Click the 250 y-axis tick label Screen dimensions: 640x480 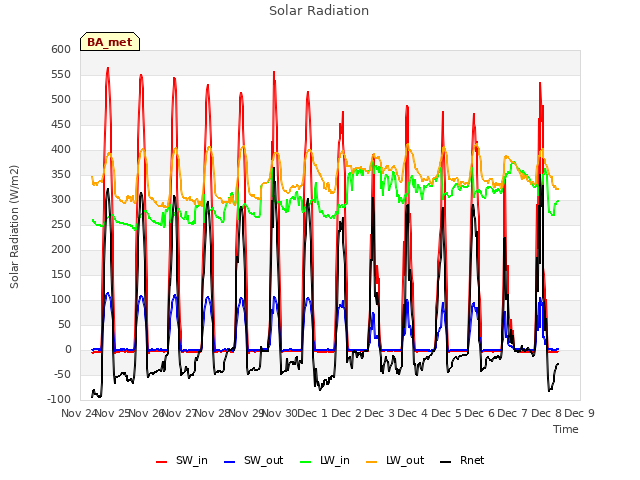(61, 224)
